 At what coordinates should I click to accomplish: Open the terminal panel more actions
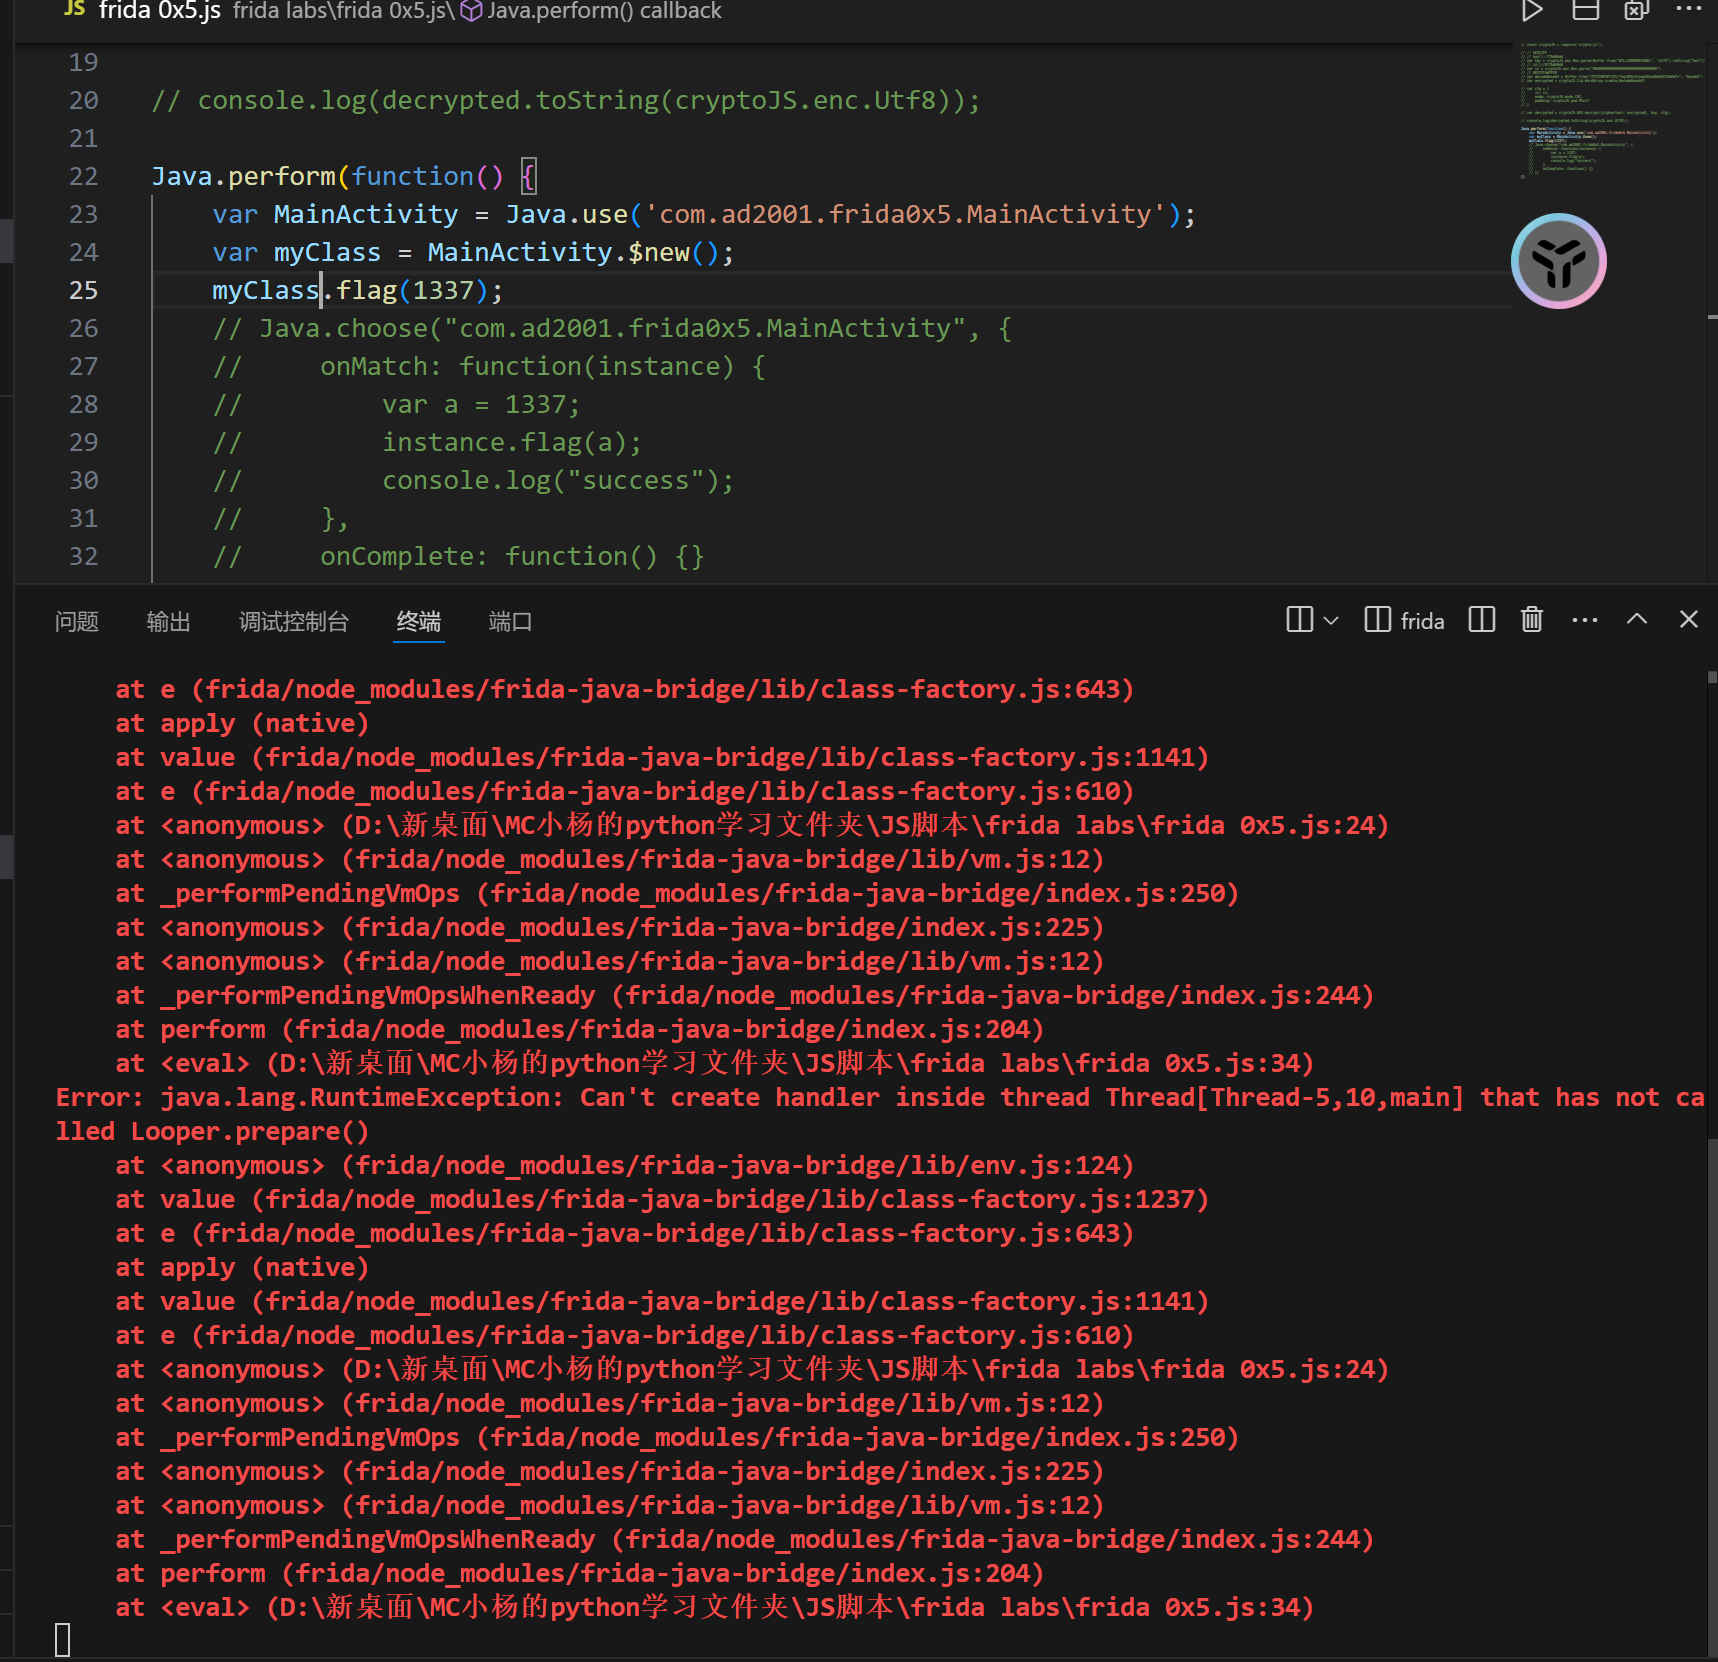(1584, 620)
